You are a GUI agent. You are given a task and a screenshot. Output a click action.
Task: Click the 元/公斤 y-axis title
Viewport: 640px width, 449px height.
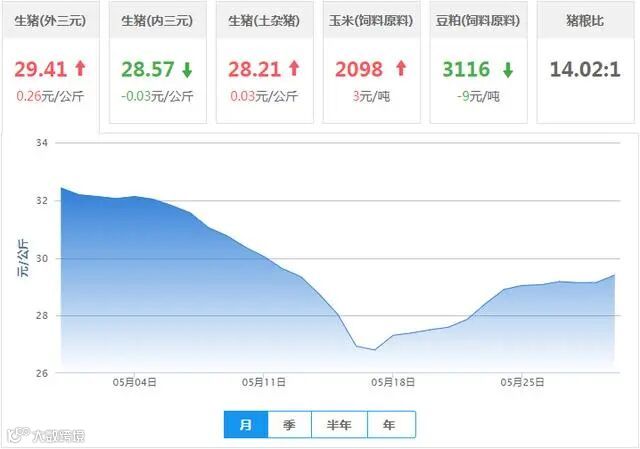[x=23, y=258]
